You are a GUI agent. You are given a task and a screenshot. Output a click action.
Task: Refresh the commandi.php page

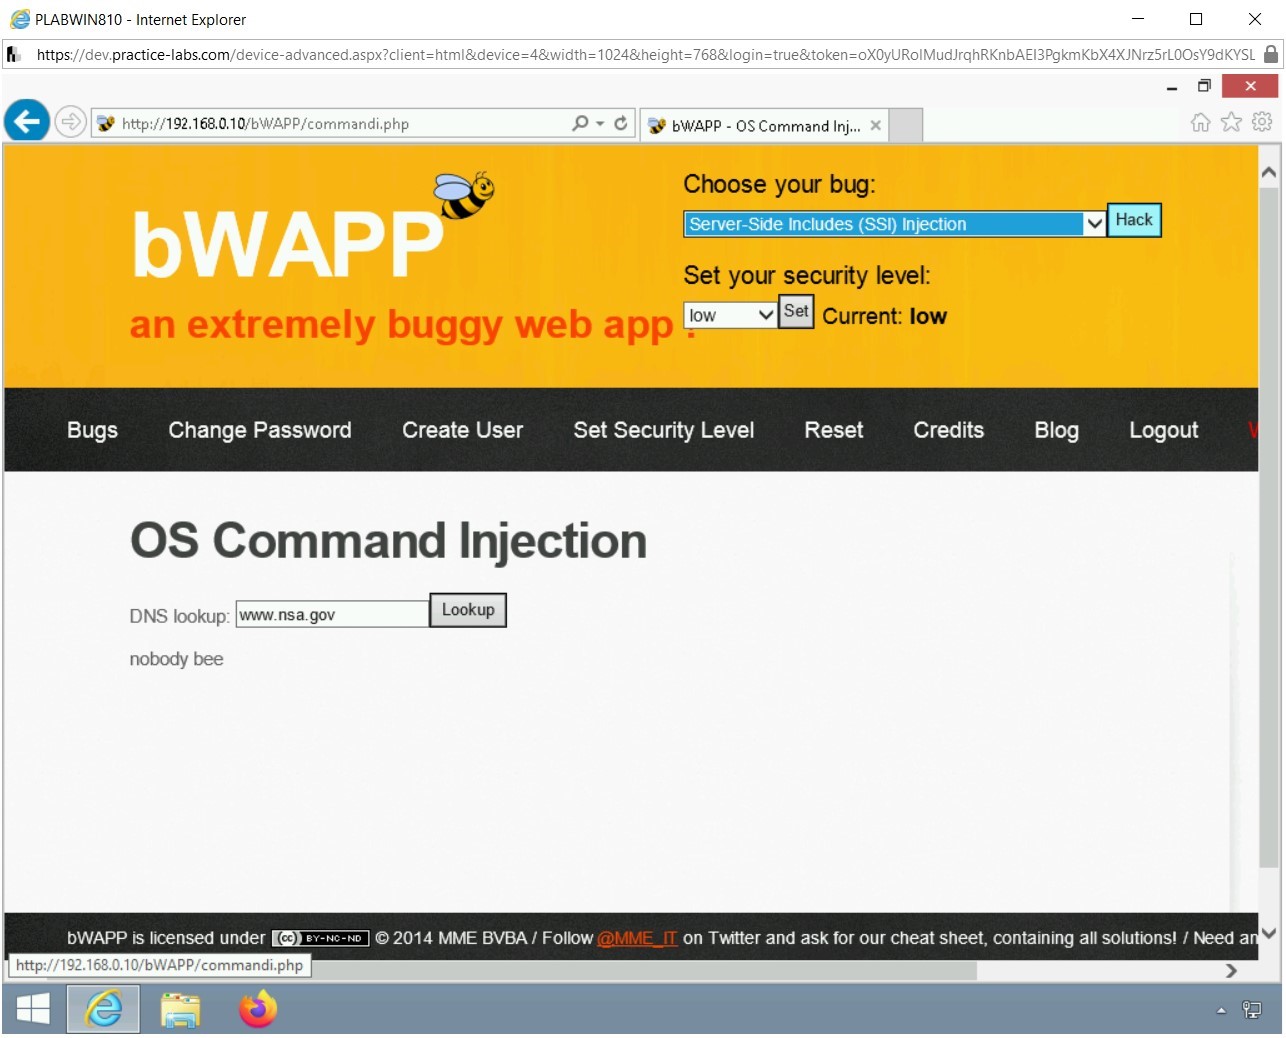[620, 123]
